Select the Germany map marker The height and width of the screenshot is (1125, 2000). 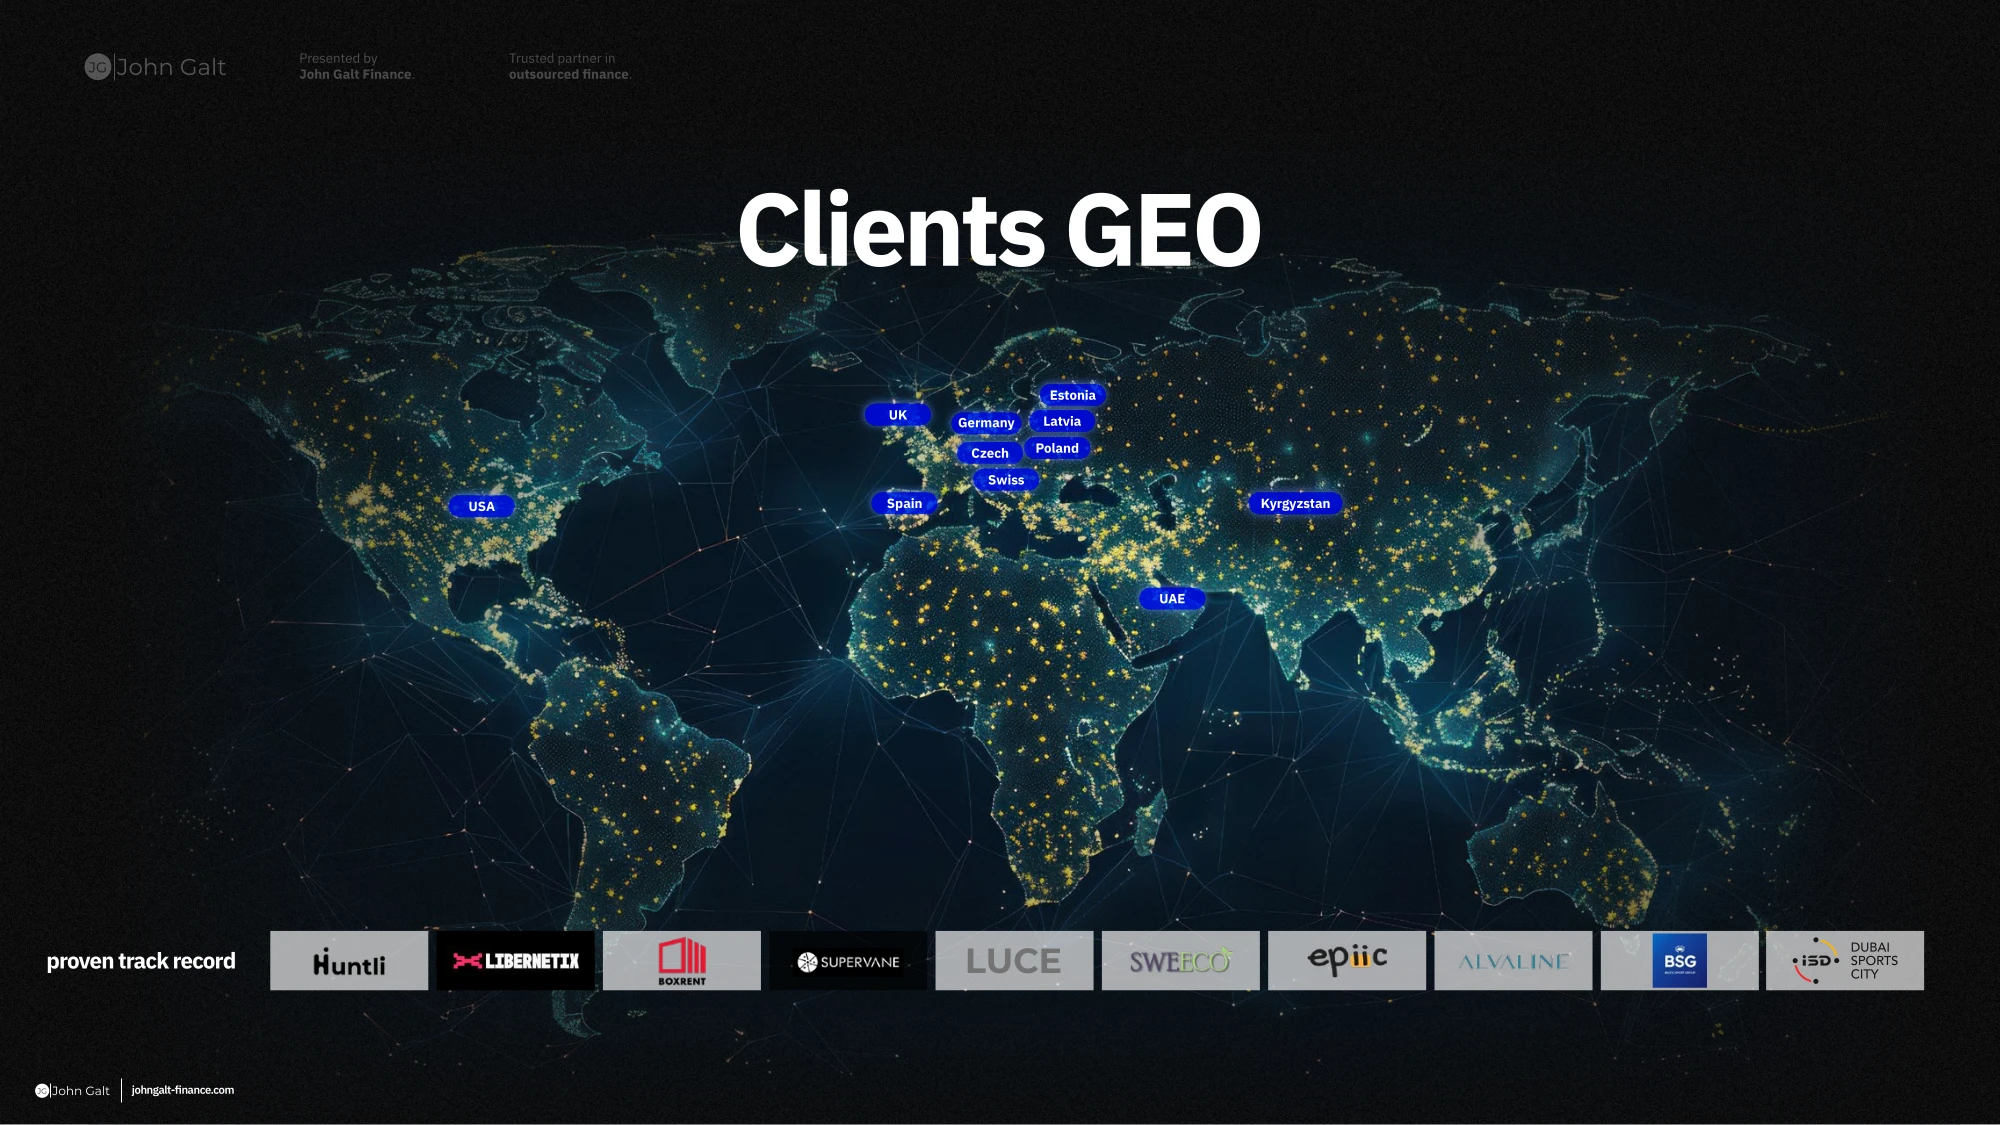point(986,423)
